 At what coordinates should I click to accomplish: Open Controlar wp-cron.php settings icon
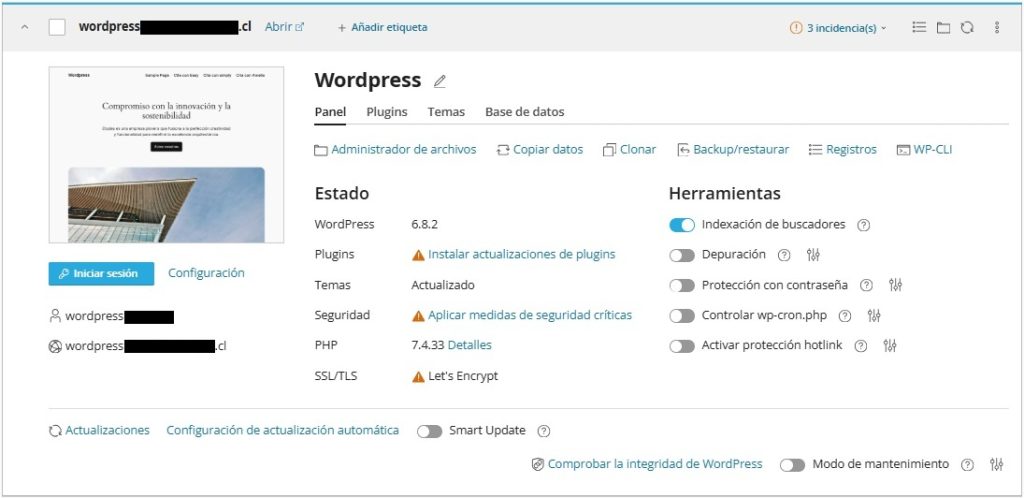[874, 315]
